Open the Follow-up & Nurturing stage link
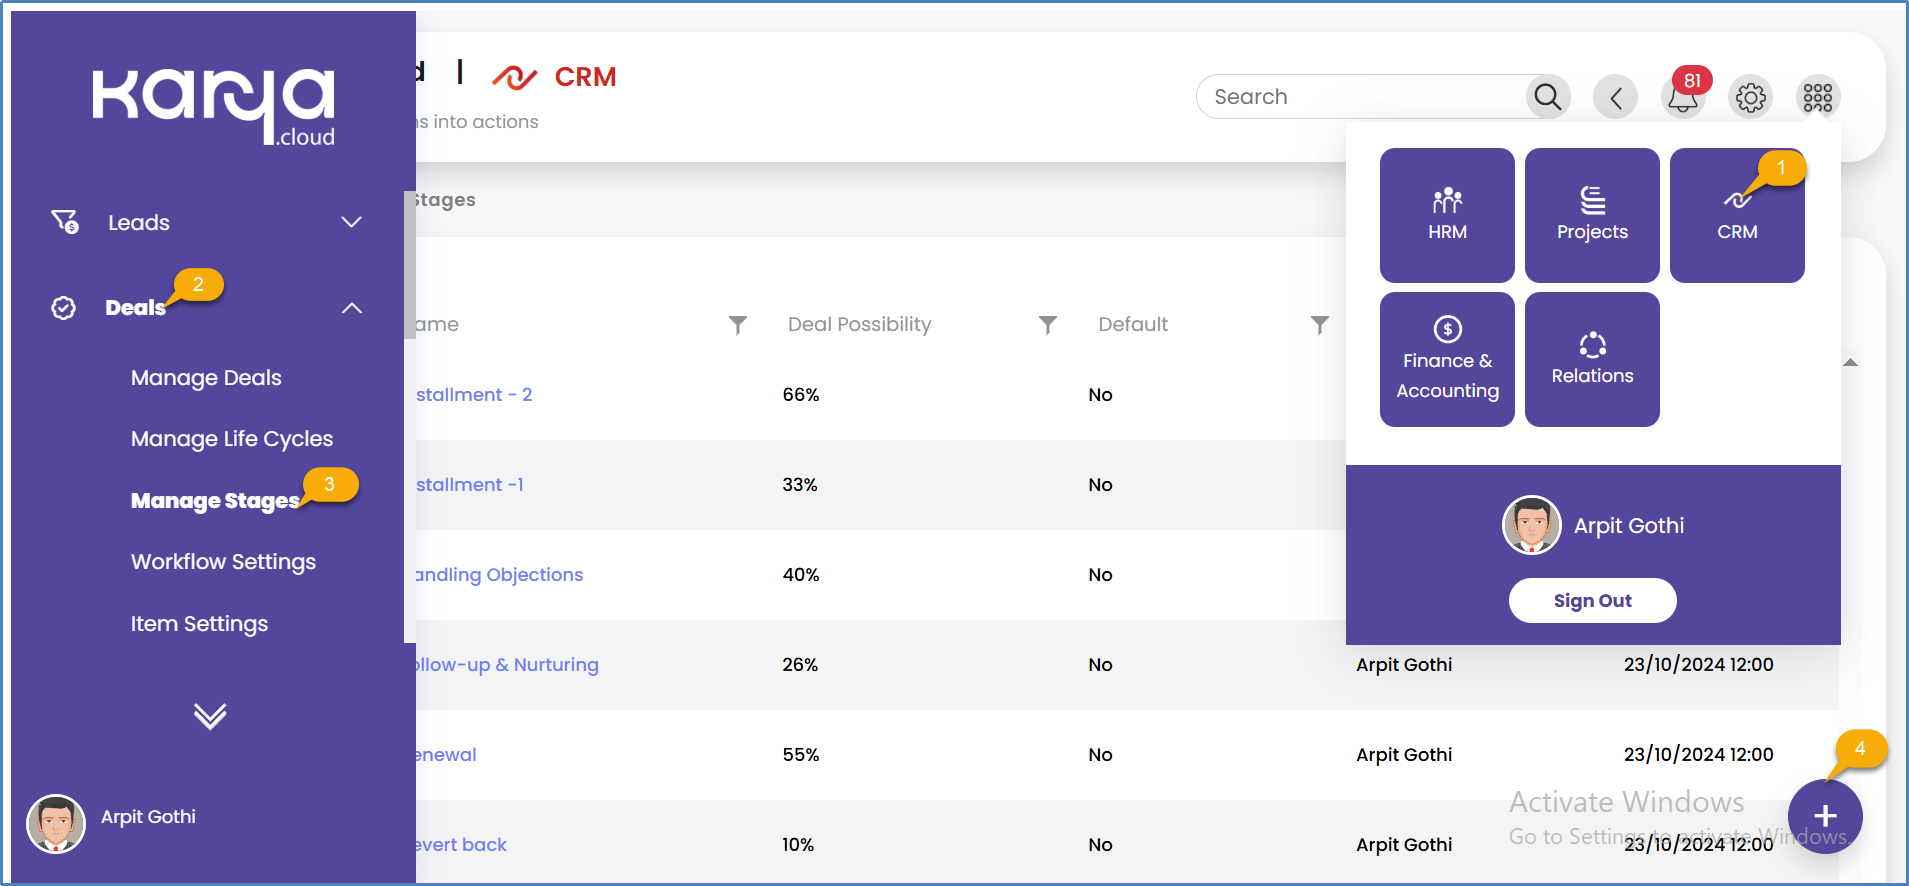The width and height of the screenshot is (1909, 886). (507, 665)
